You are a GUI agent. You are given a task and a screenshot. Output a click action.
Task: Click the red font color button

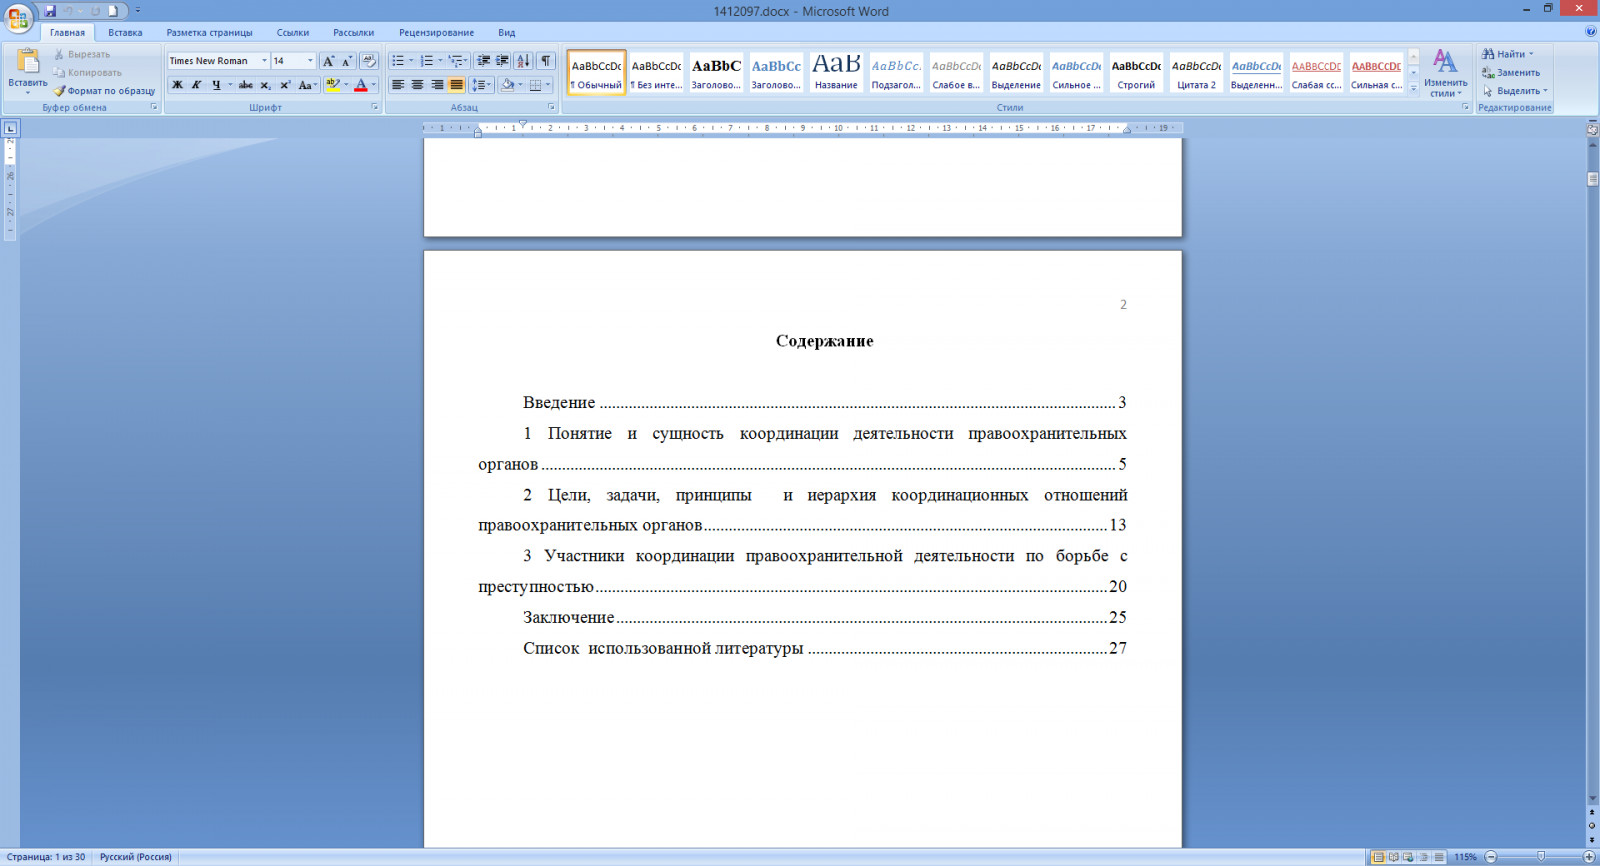(x=361, y=85)
